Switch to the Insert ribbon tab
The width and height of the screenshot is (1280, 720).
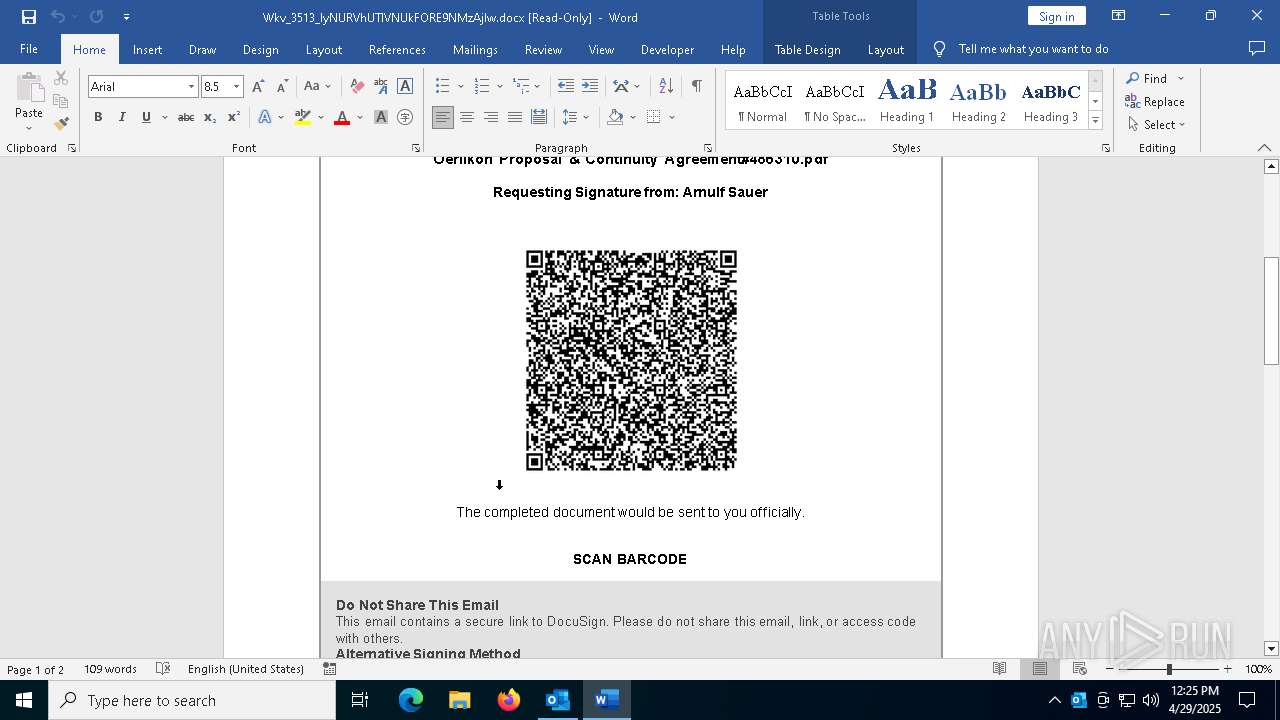(x=147, y=50)
